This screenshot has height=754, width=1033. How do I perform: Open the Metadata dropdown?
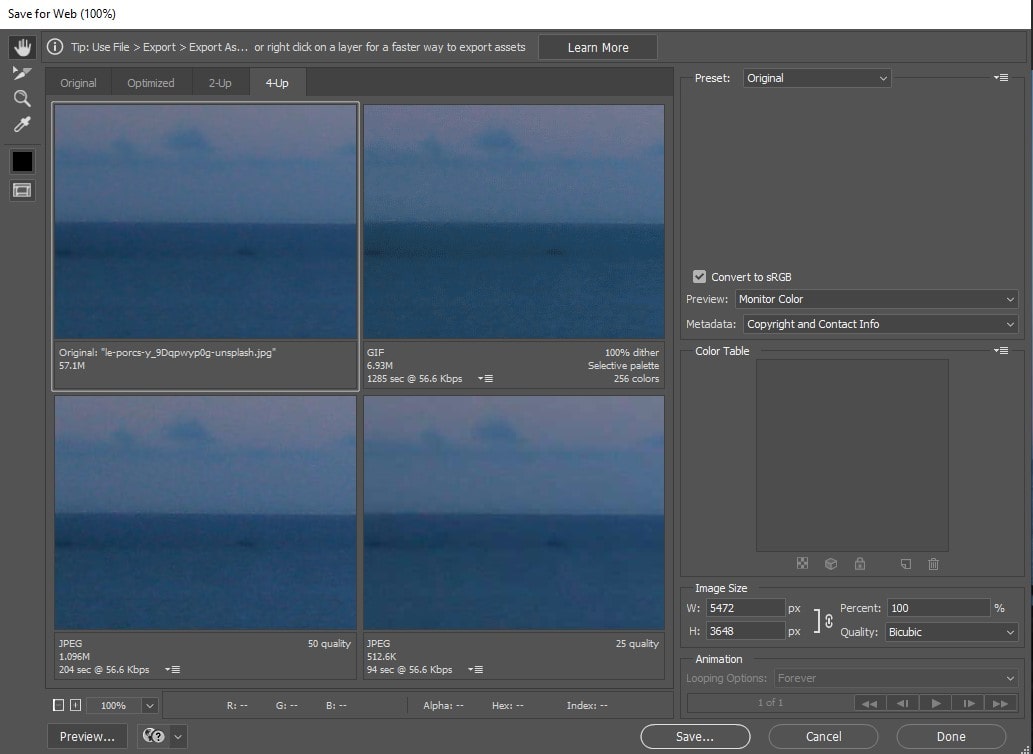[880, 323]
